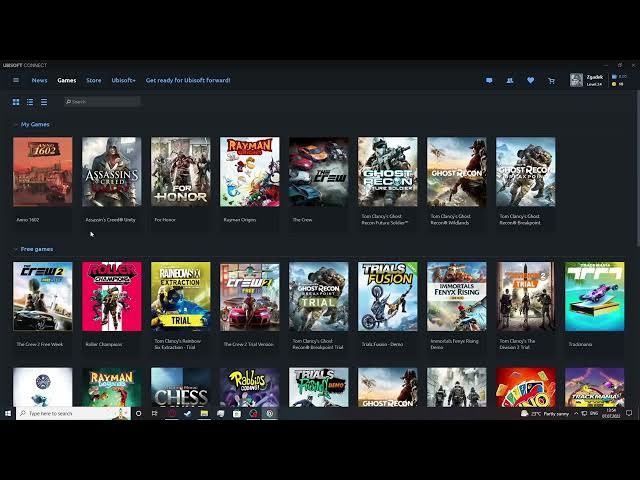Open The Division 2 Trial cover

tap(525, 296)
